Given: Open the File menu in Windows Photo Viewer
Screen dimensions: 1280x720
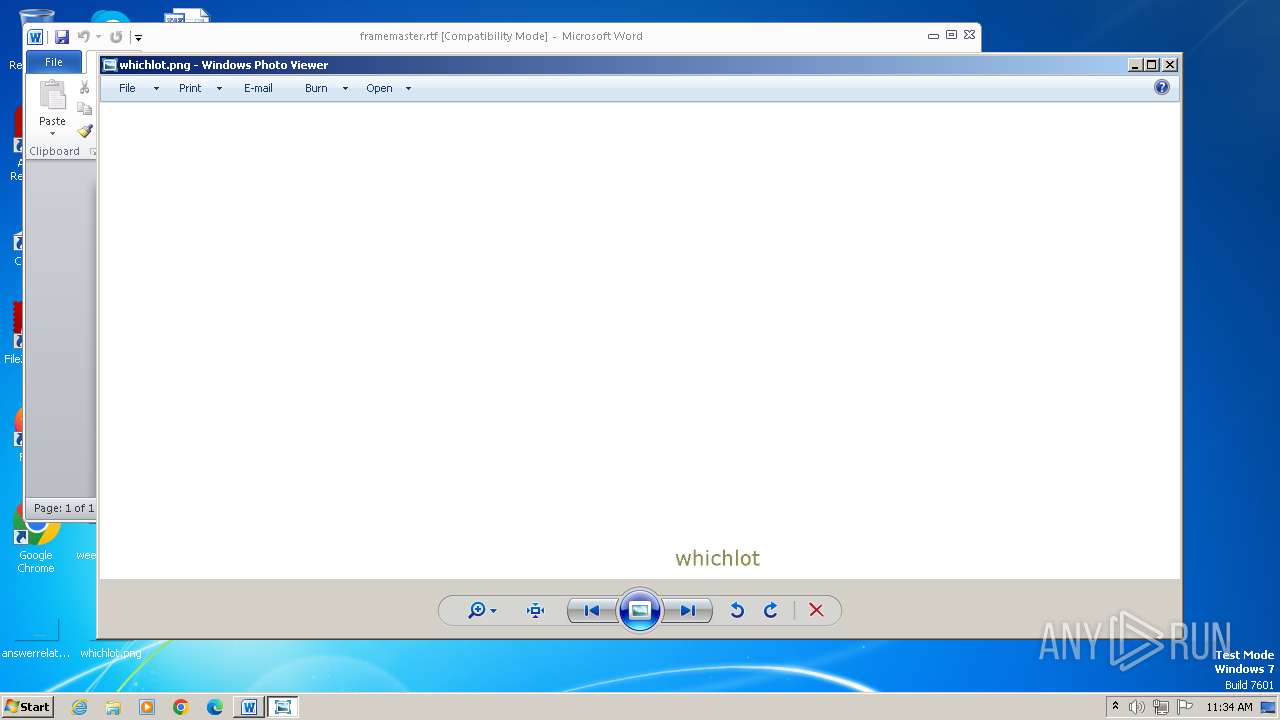Looking at the screenshot, I should pos(127,88).
